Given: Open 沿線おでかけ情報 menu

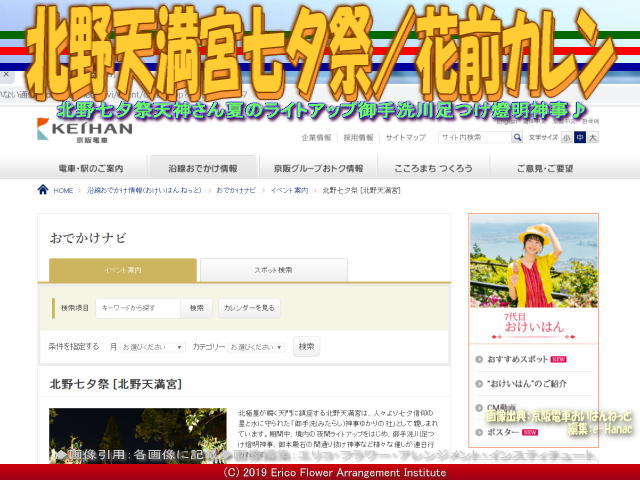Looking at the screenshot, I should pos(203,168).
